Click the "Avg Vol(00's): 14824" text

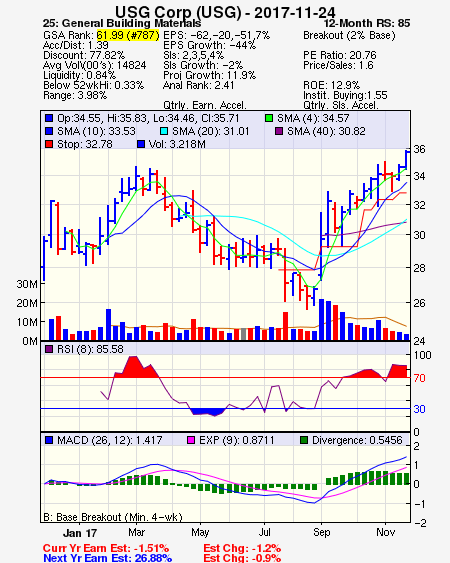tap(95, 65)
